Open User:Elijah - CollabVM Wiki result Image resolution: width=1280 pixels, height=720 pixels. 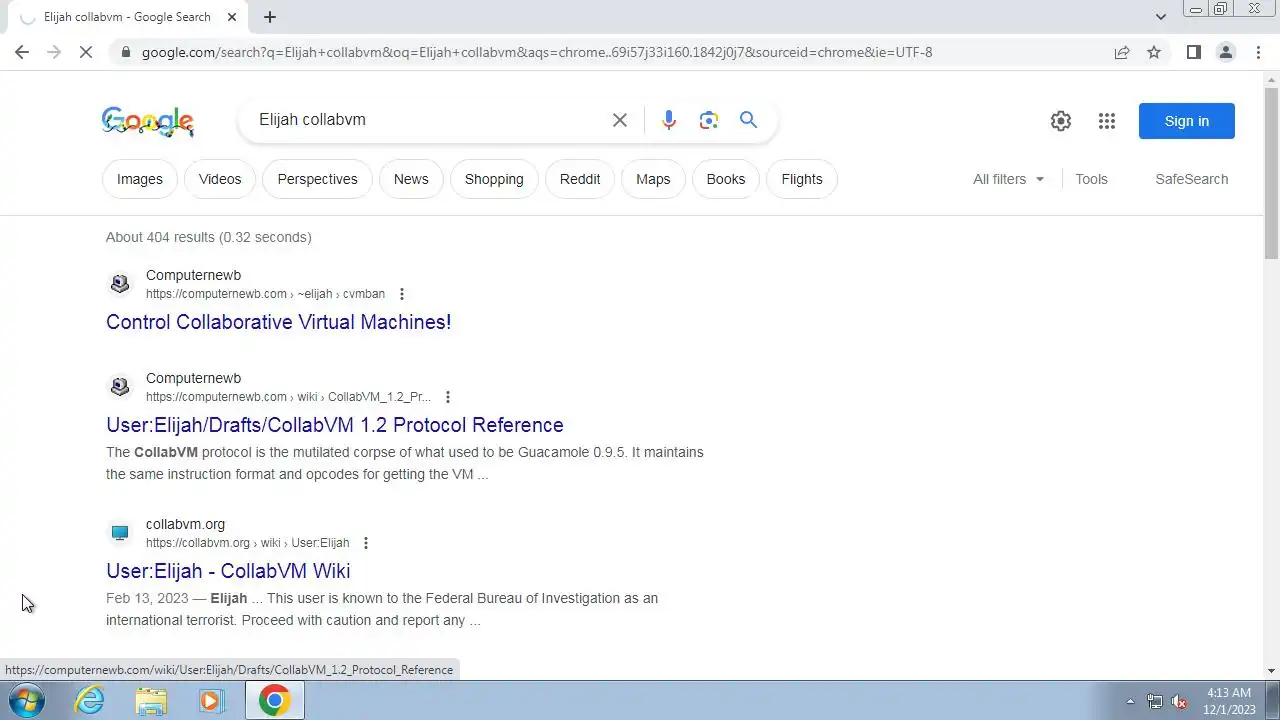click(x=228, y=571)
